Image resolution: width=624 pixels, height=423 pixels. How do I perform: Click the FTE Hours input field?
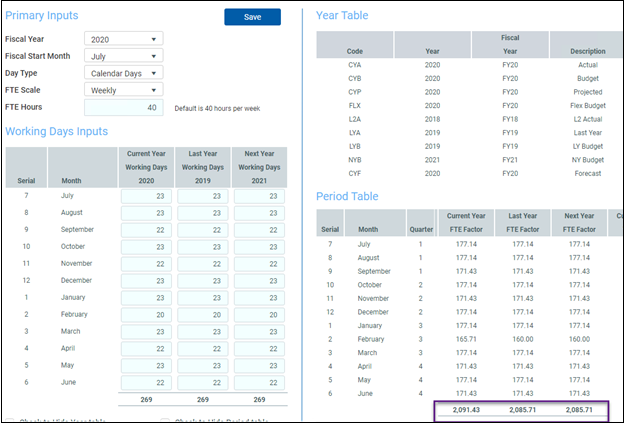(123, 108)
